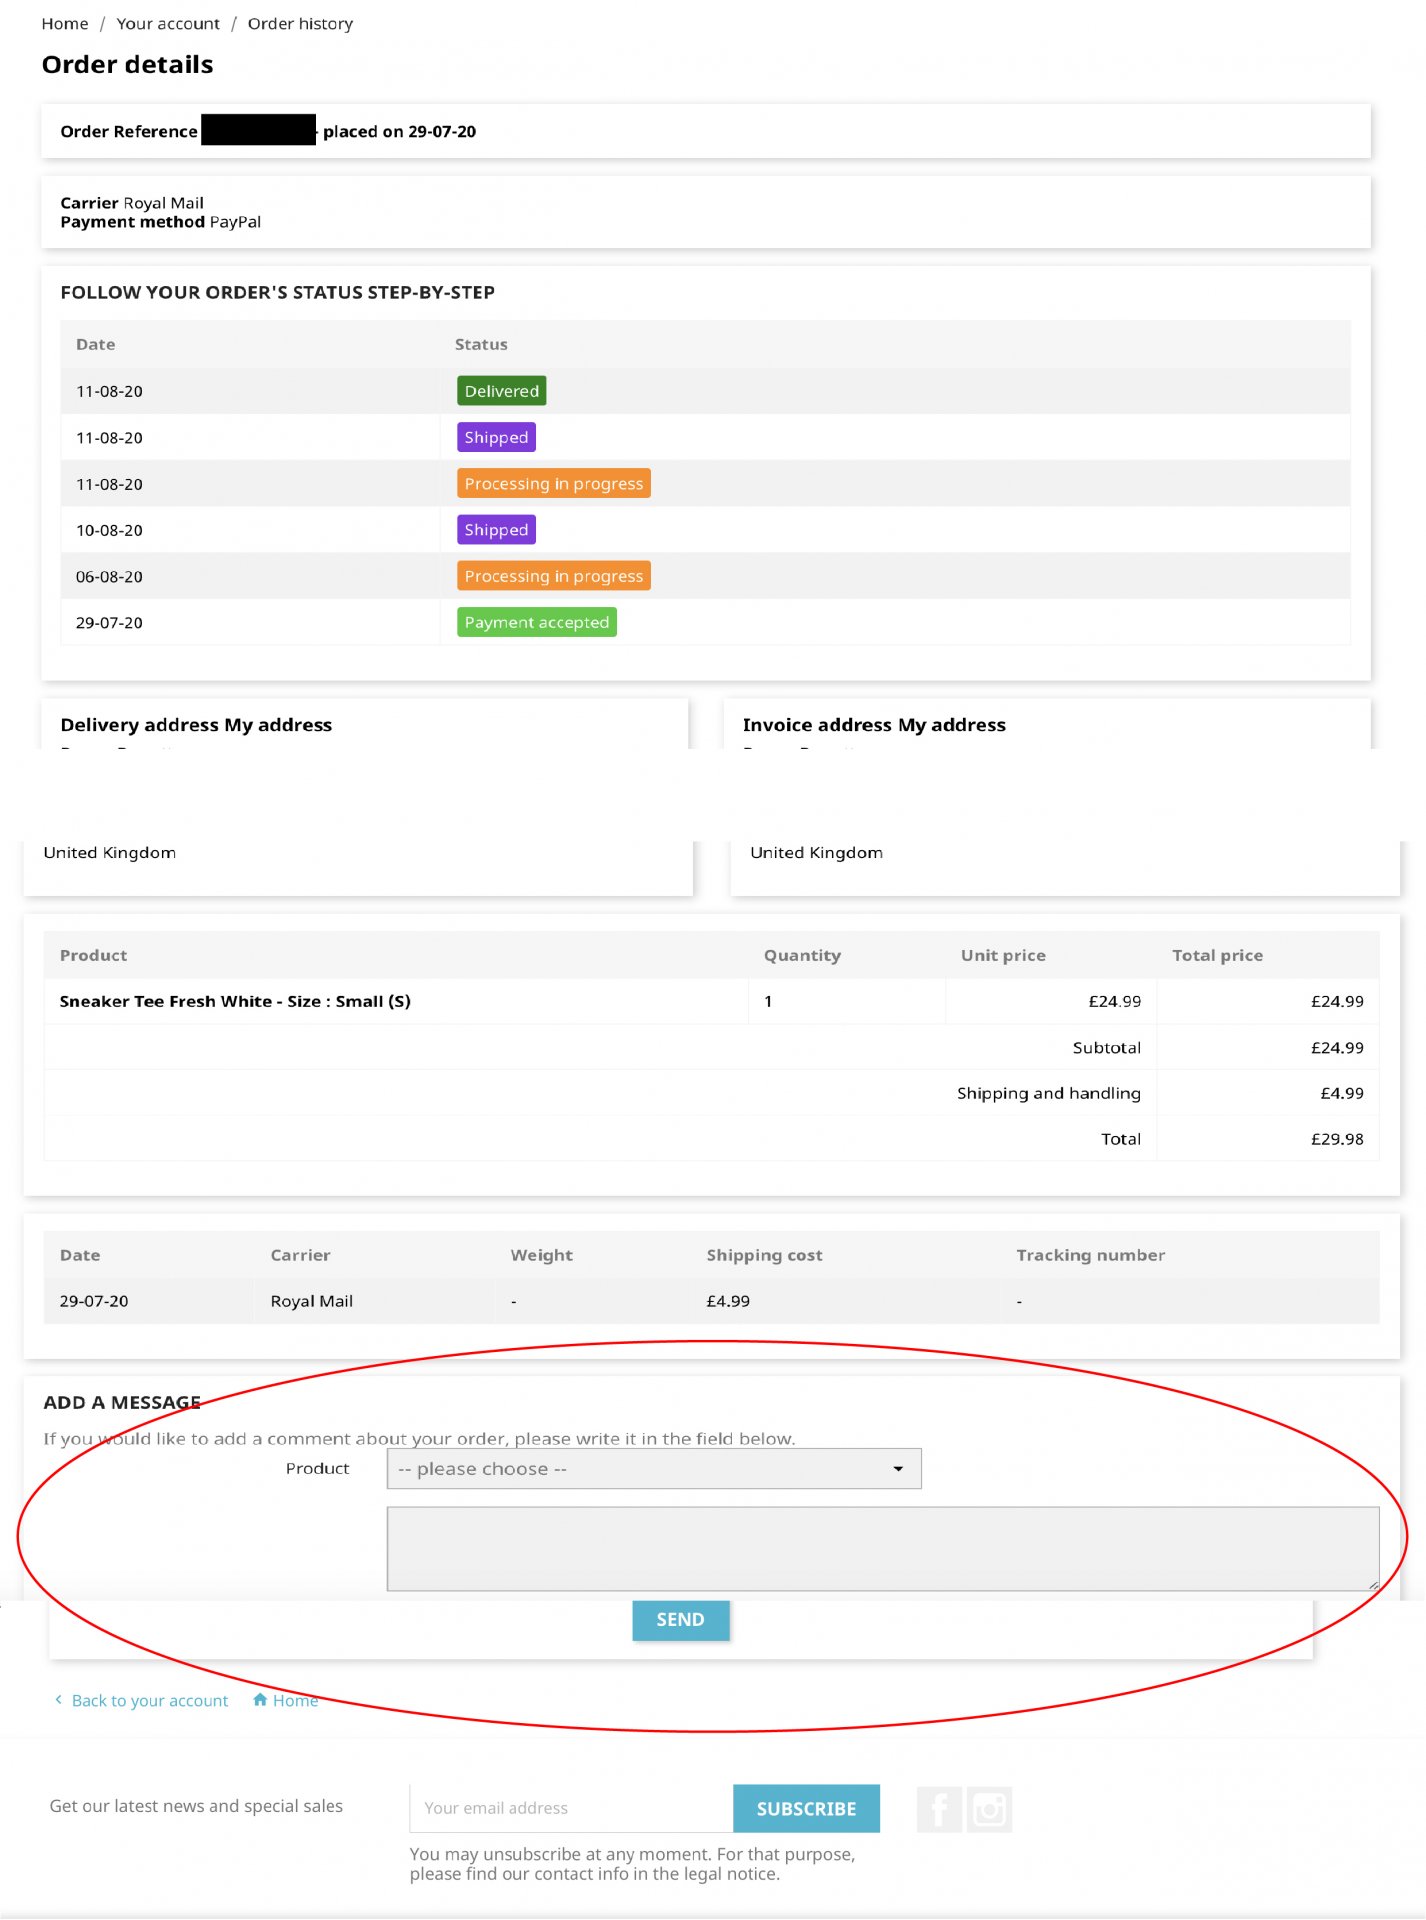Expand the '-- please choose --' combo box
Screen dimensions: 1426x1920
pyautogui.click(x=654, y=1469)
